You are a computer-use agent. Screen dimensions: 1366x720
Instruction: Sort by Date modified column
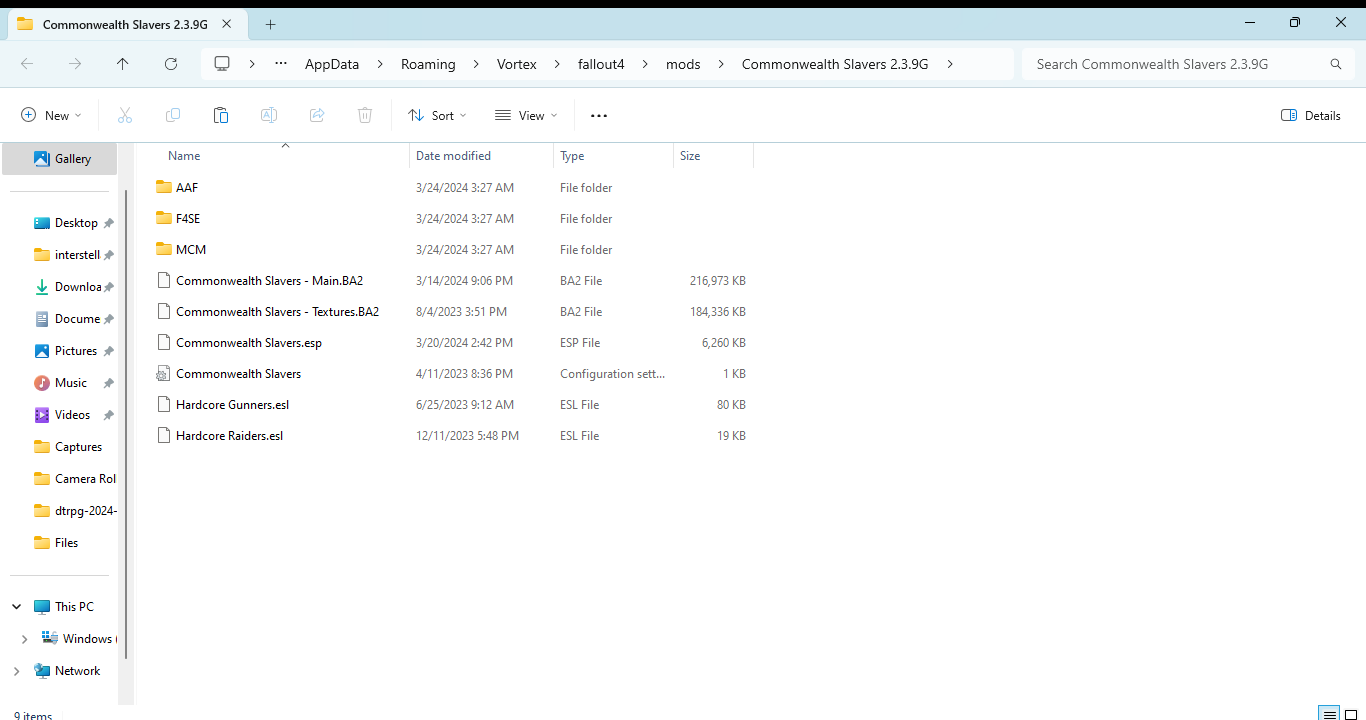tap(453, 156)
